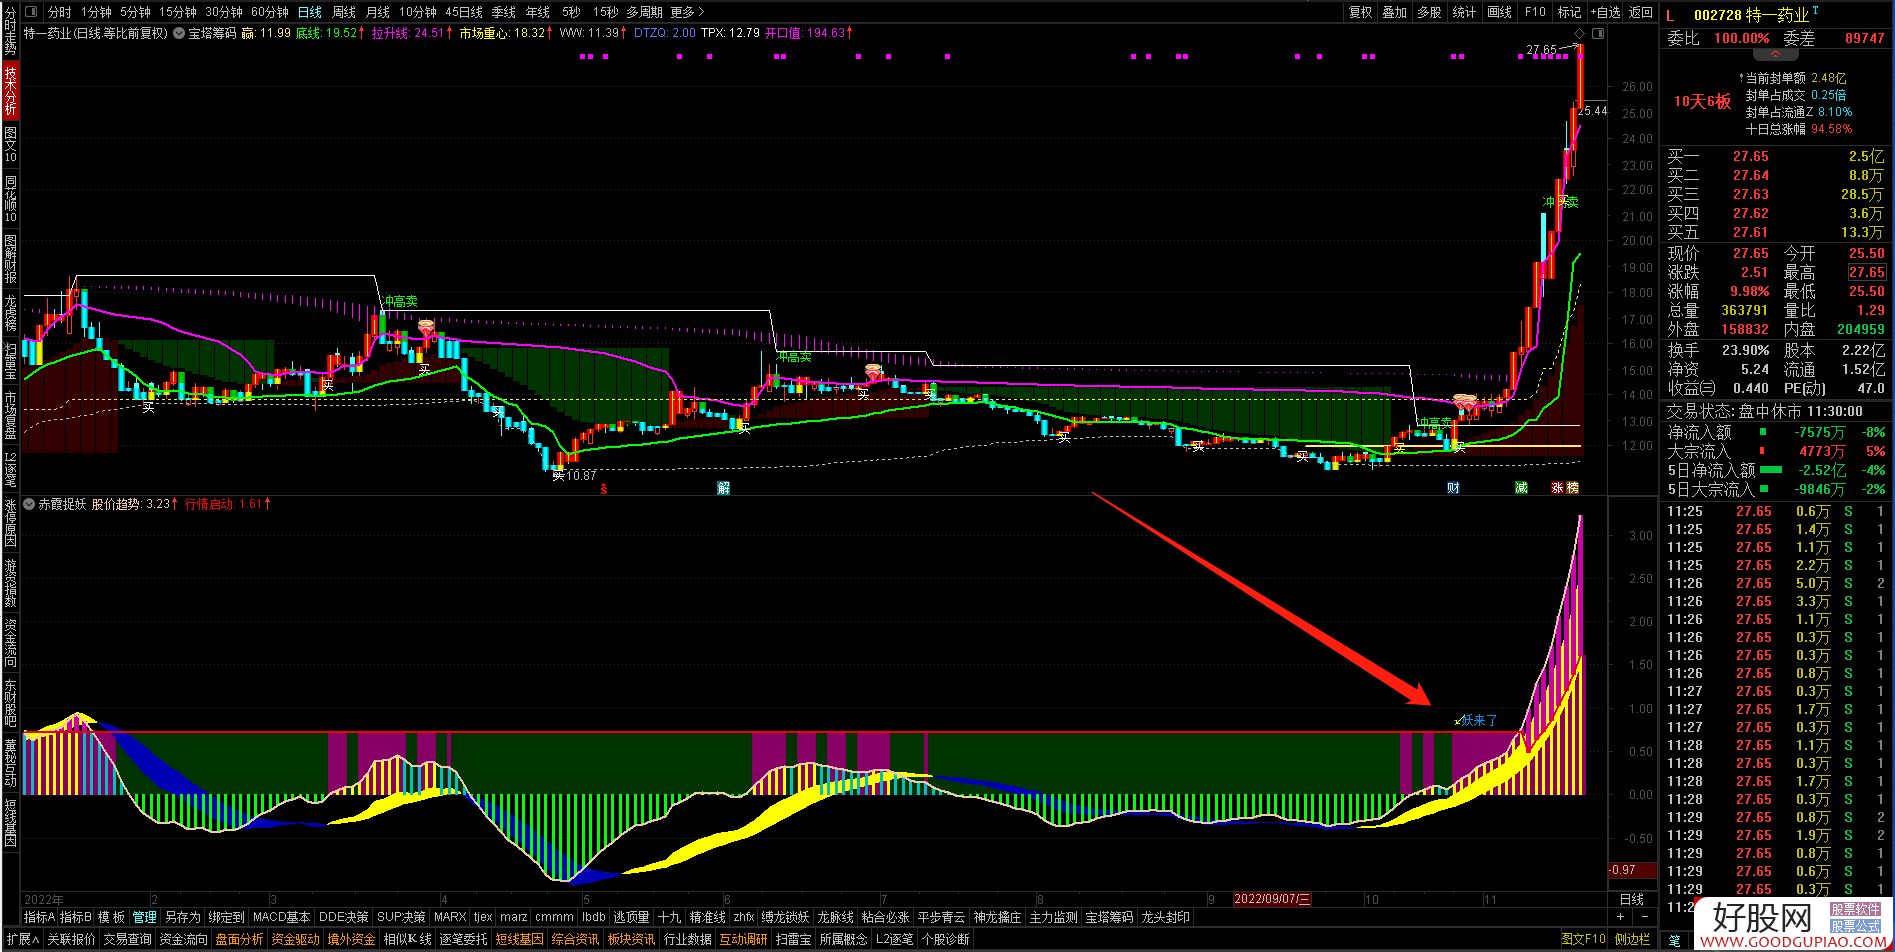Switch chart to 周线 period

coord(344,12)
